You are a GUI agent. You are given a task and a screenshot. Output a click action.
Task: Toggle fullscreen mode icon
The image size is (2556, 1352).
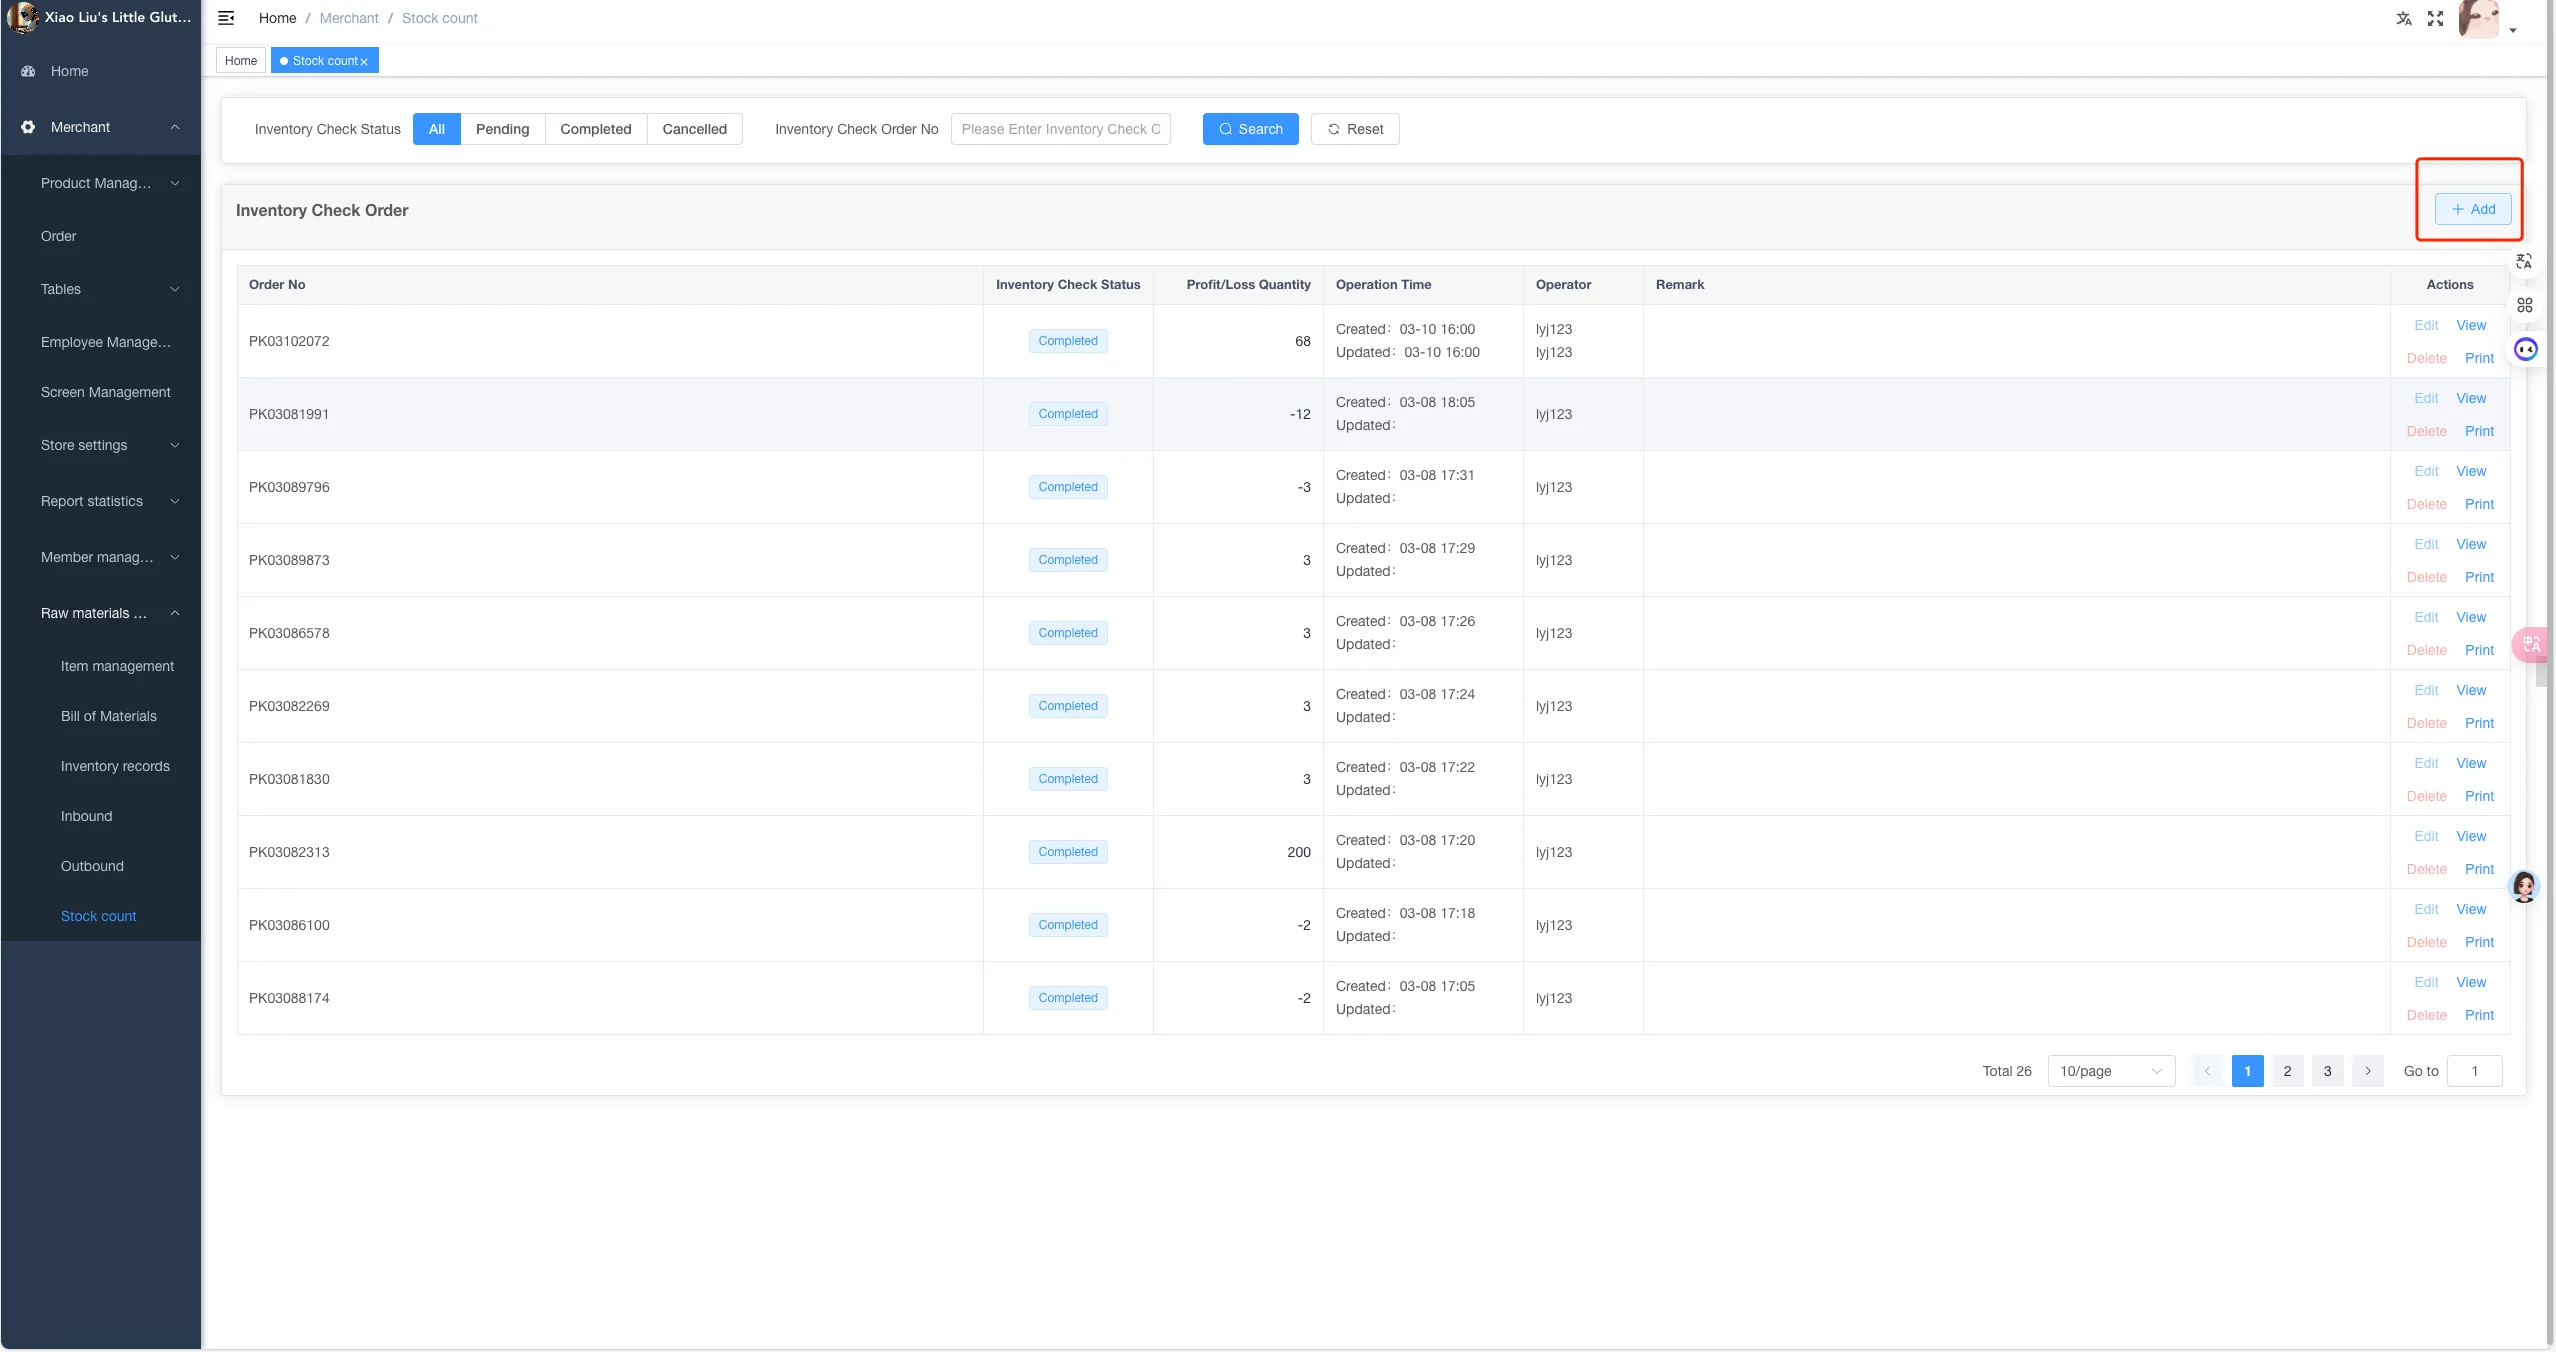(x=2435, y=18)
